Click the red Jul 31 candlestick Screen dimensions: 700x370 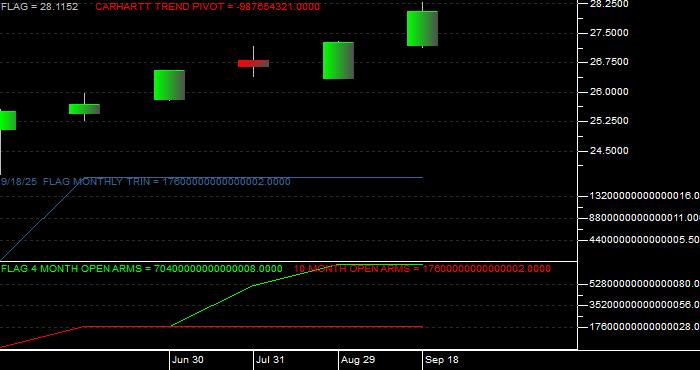pos(253,63)
